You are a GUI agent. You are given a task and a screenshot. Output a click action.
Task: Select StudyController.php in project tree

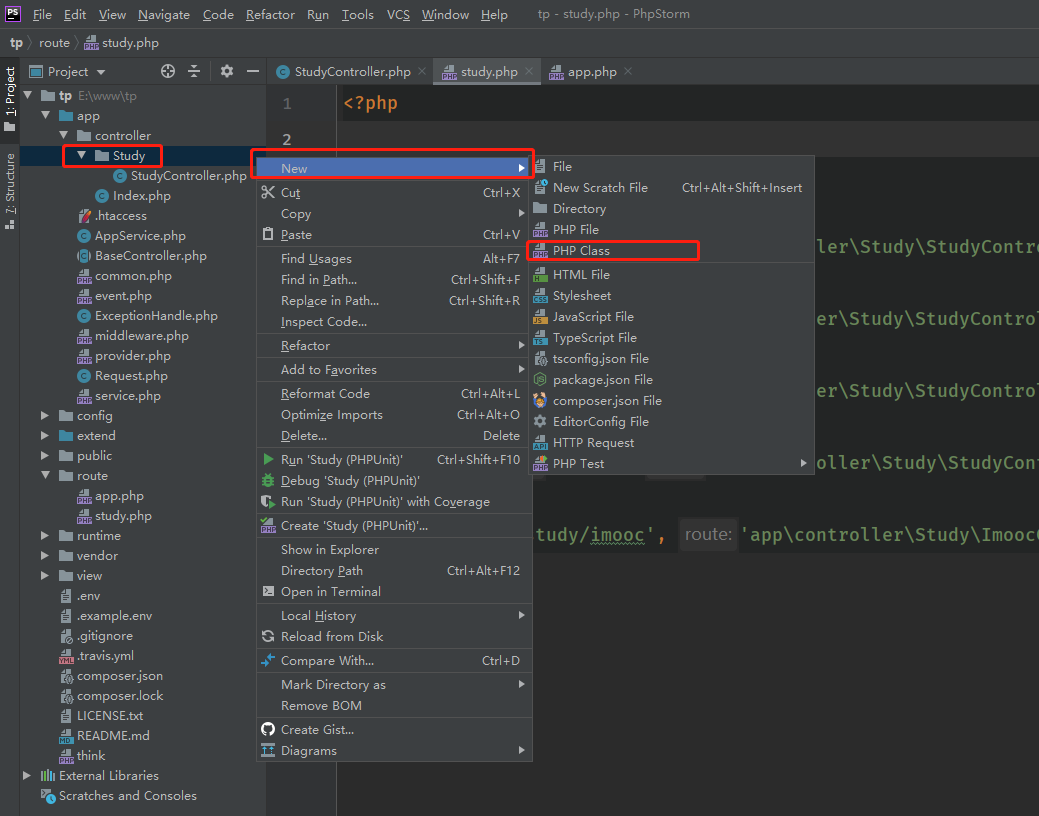pyautogui.click(x=188, y=176)
